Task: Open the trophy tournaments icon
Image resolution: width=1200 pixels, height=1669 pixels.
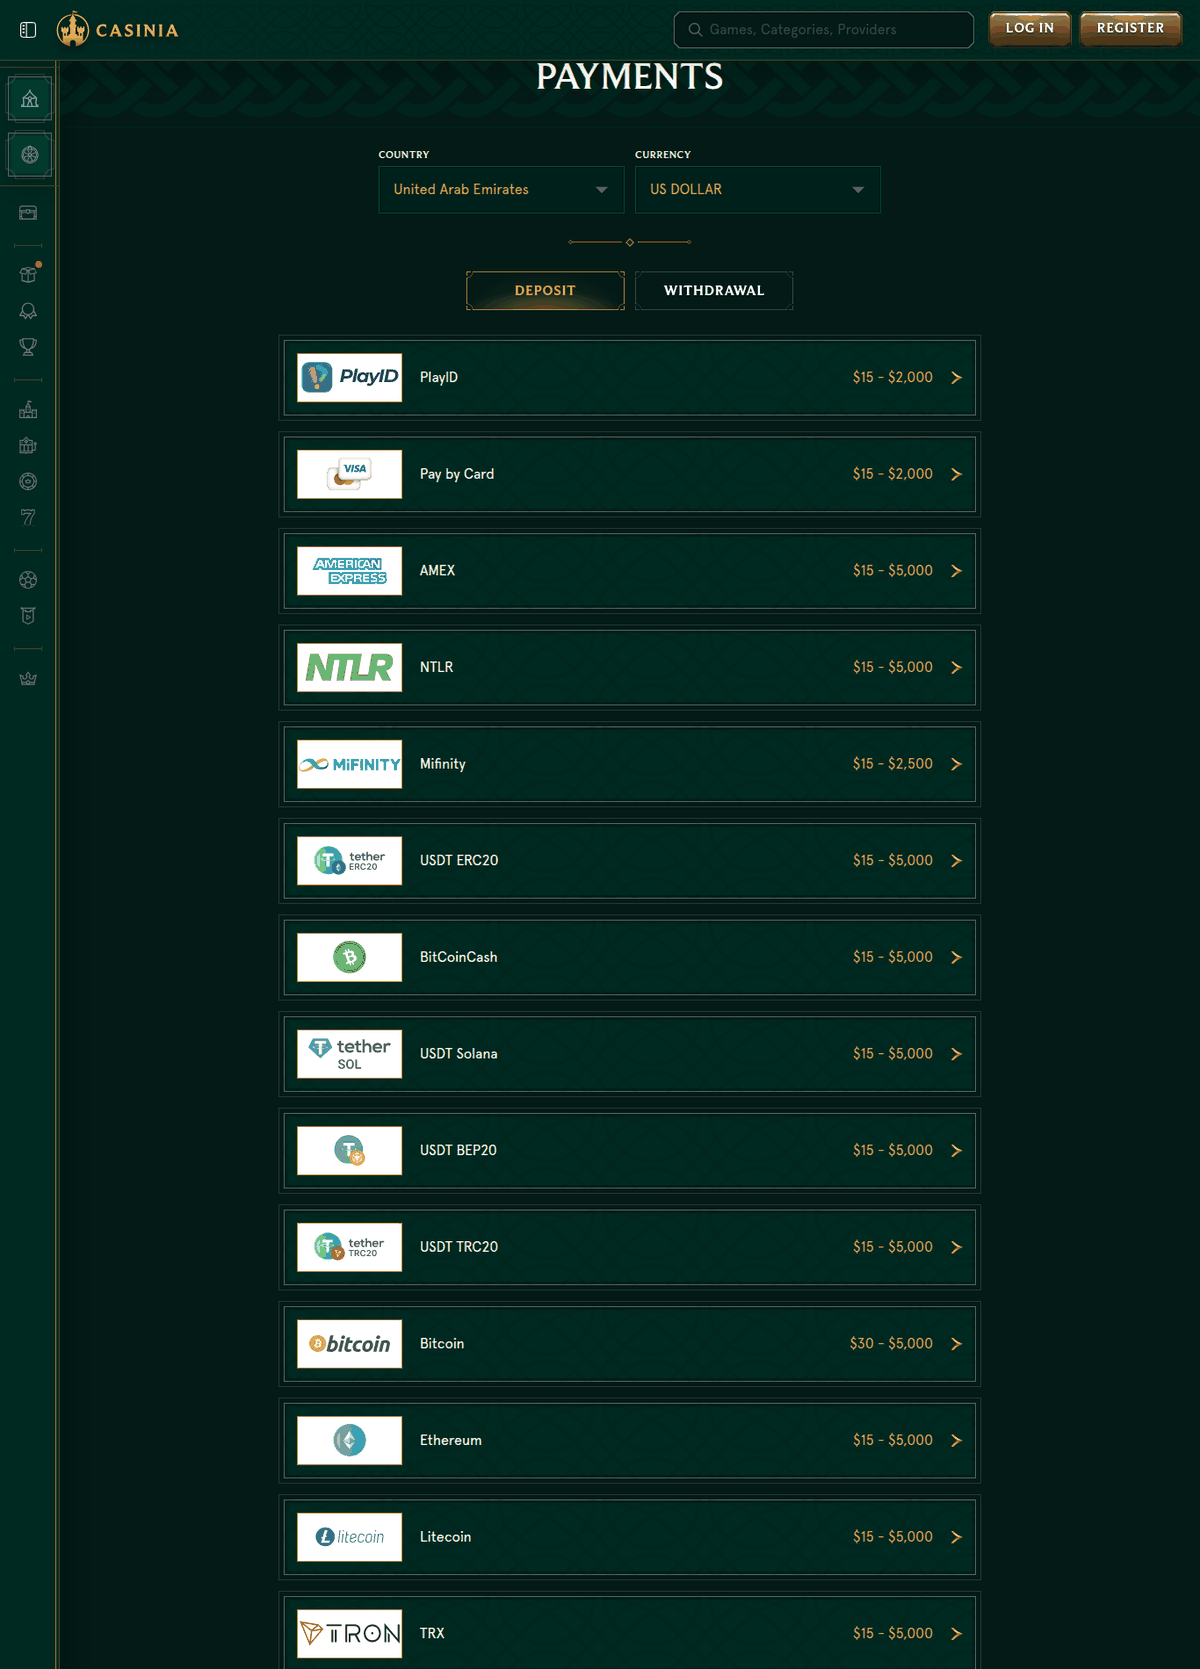Action: click(x=28, y=347)
